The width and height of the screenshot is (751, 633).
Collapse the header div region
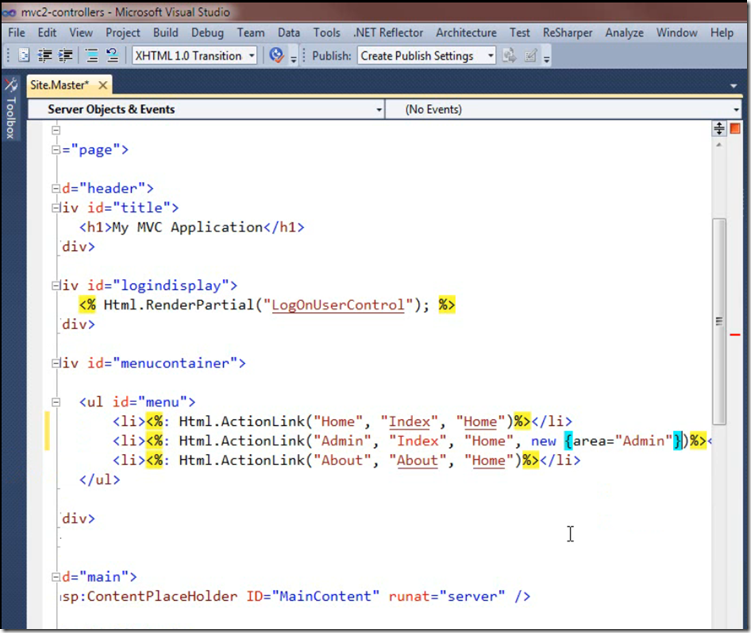tap(56, 188)
